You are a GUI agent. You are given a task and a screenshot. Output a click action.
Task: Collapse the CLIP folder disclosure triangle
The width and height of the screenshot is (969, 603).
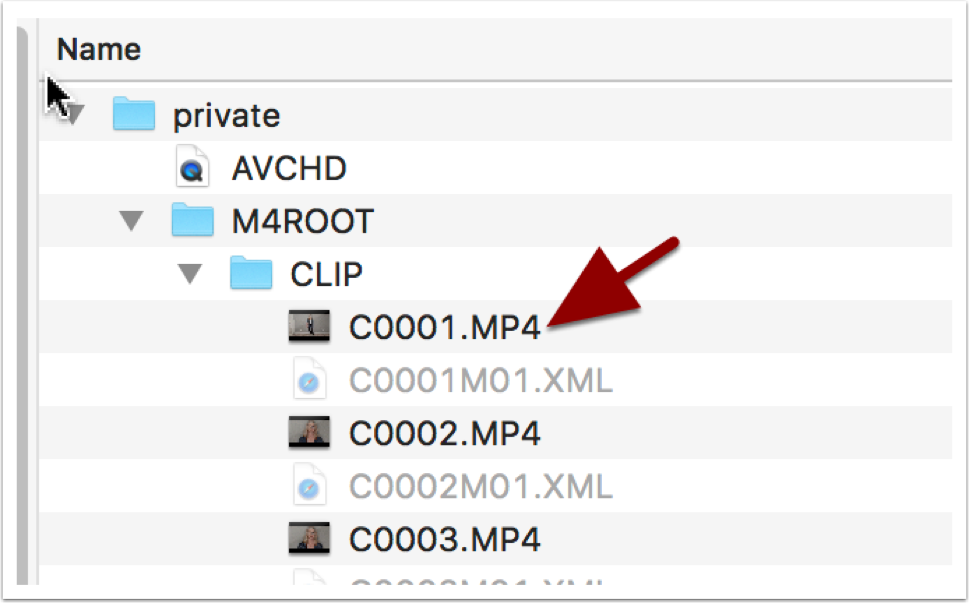(x=190, y=274)
